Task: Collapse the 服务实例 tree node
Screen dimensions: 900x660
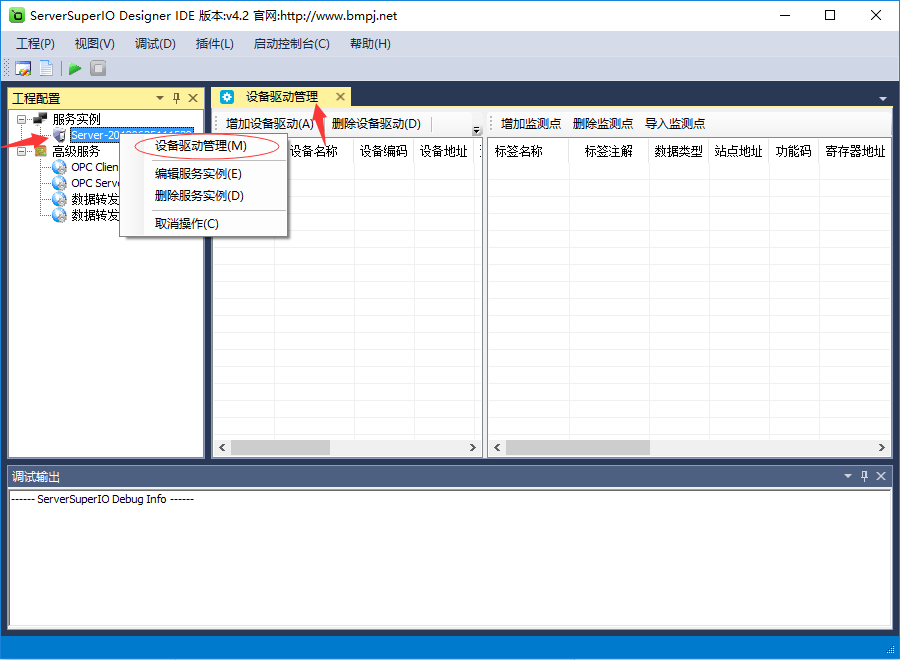Action: point(21,119)
